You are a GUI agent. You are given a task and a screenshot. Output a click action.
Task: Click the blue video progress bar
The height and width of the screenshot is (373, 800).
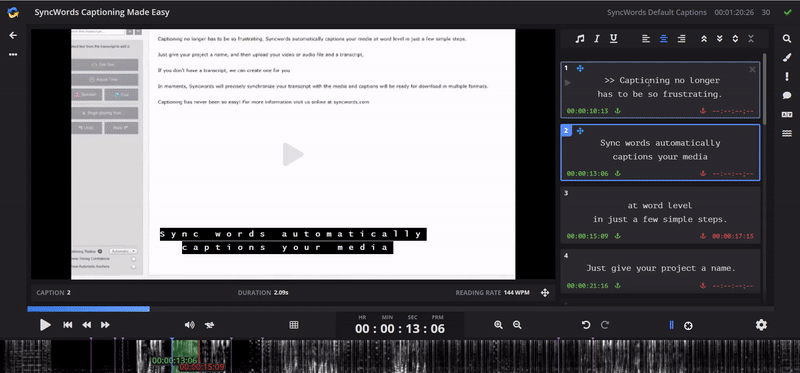pos(88,309)
